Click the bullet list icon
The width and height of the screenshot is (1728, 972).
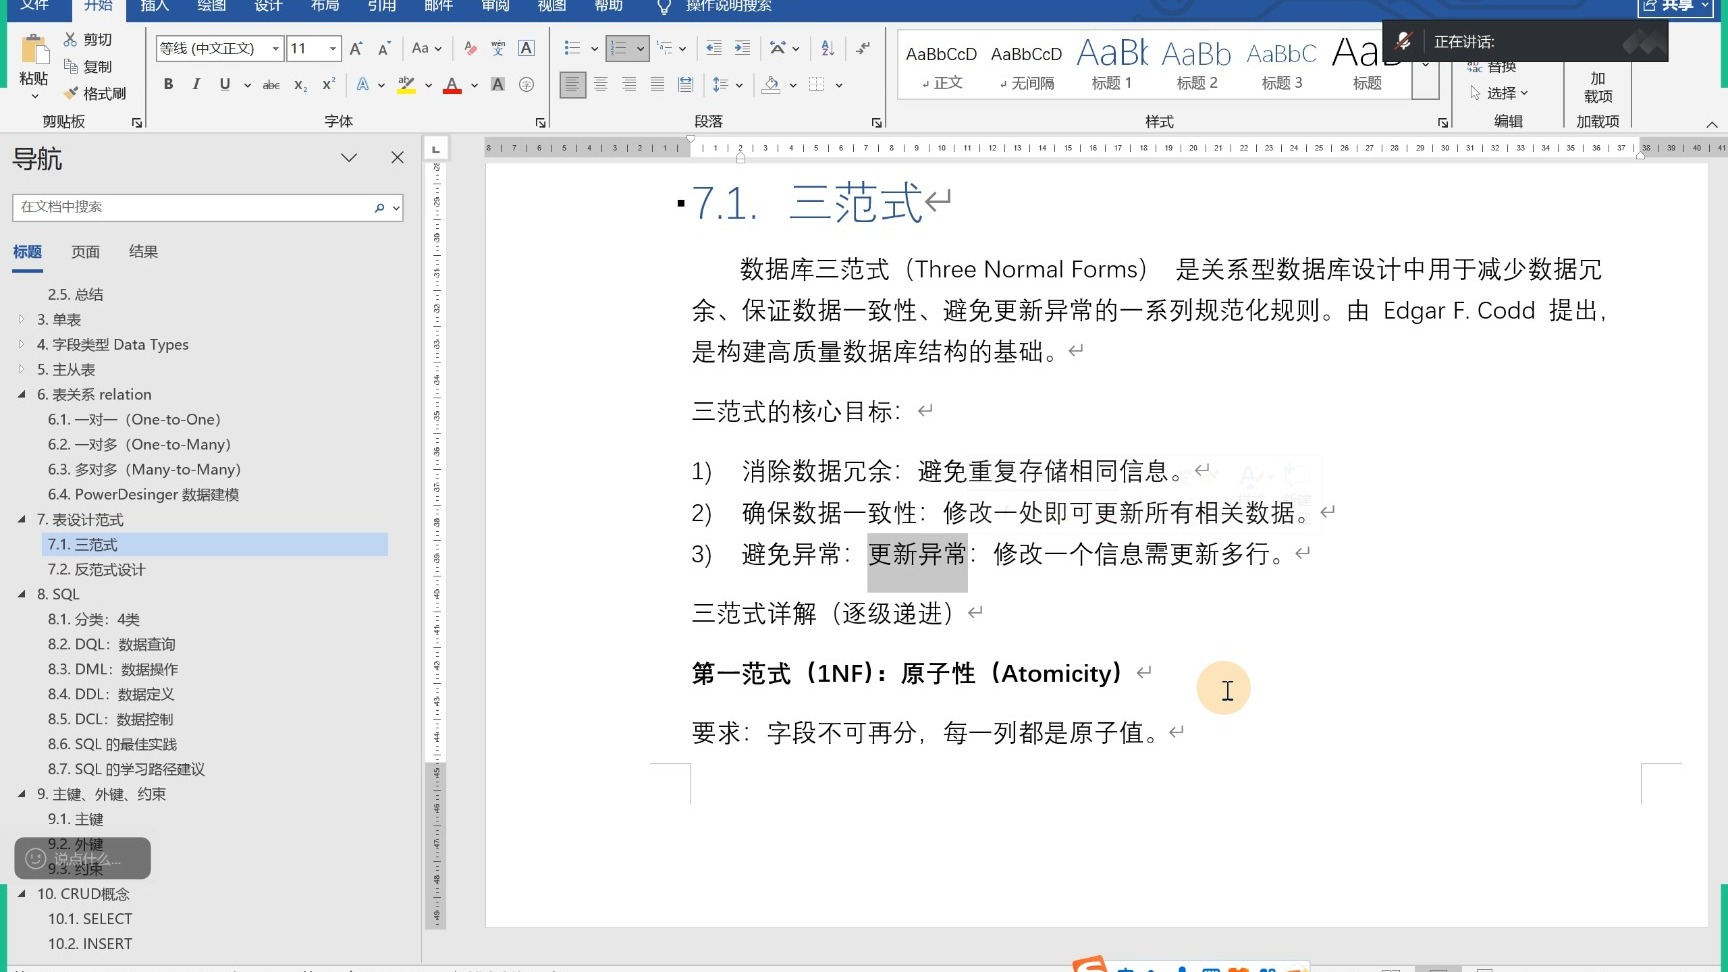point(572,48)
